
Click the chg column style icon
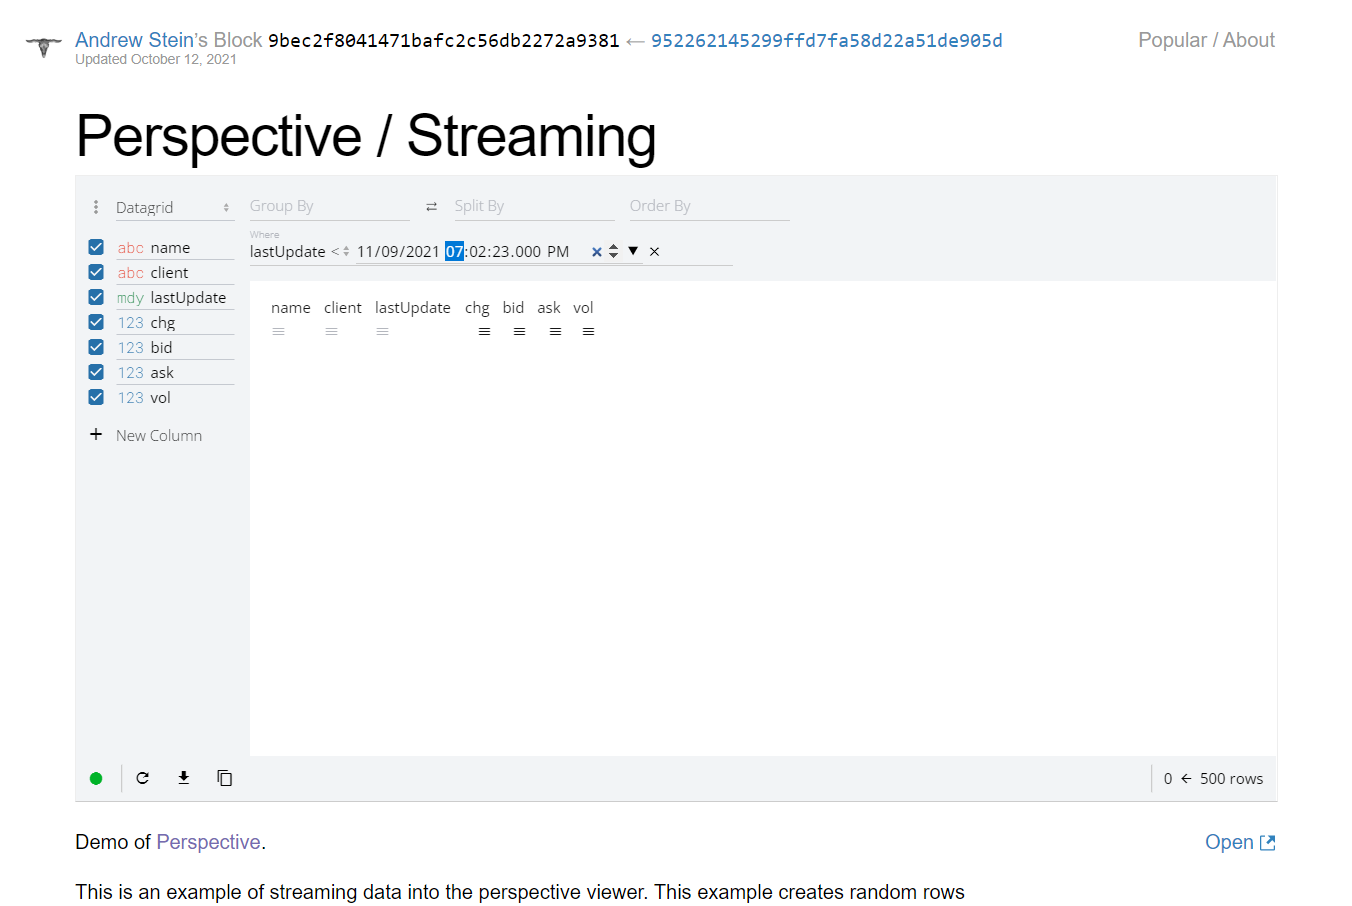tap(484, 332)
